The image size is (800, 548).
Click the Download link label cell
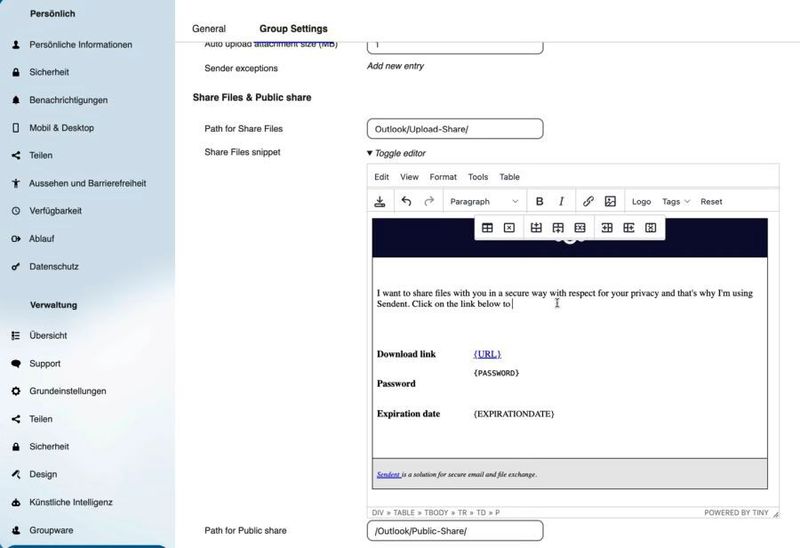[x=406, y=354]
